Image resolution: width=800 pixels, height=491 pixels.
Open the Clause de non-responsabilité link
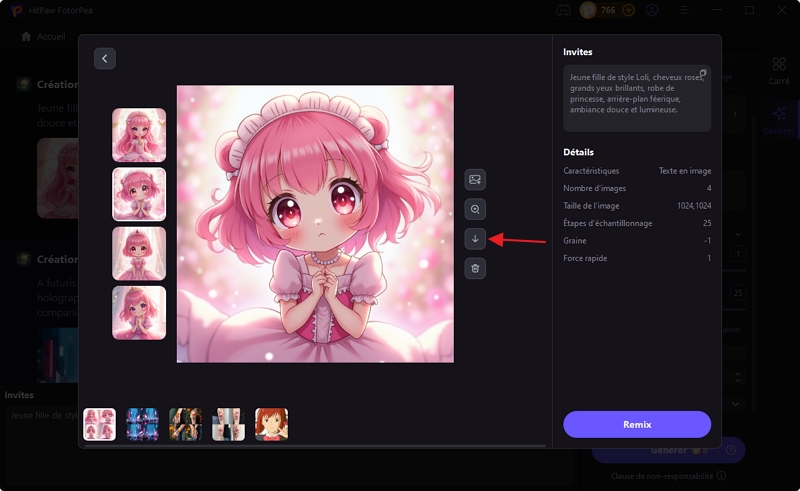point(662,476)
